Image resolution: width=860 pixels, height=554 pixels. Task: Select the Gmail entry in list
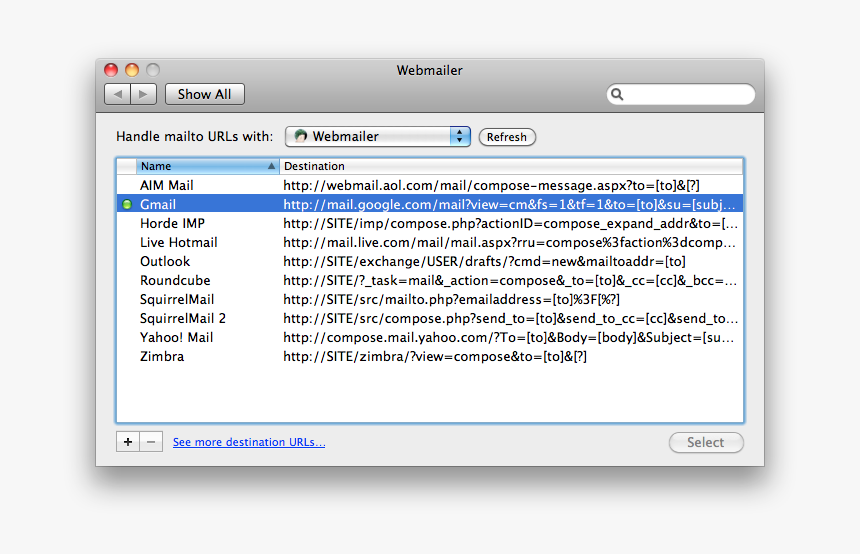(x=430, y=205)
